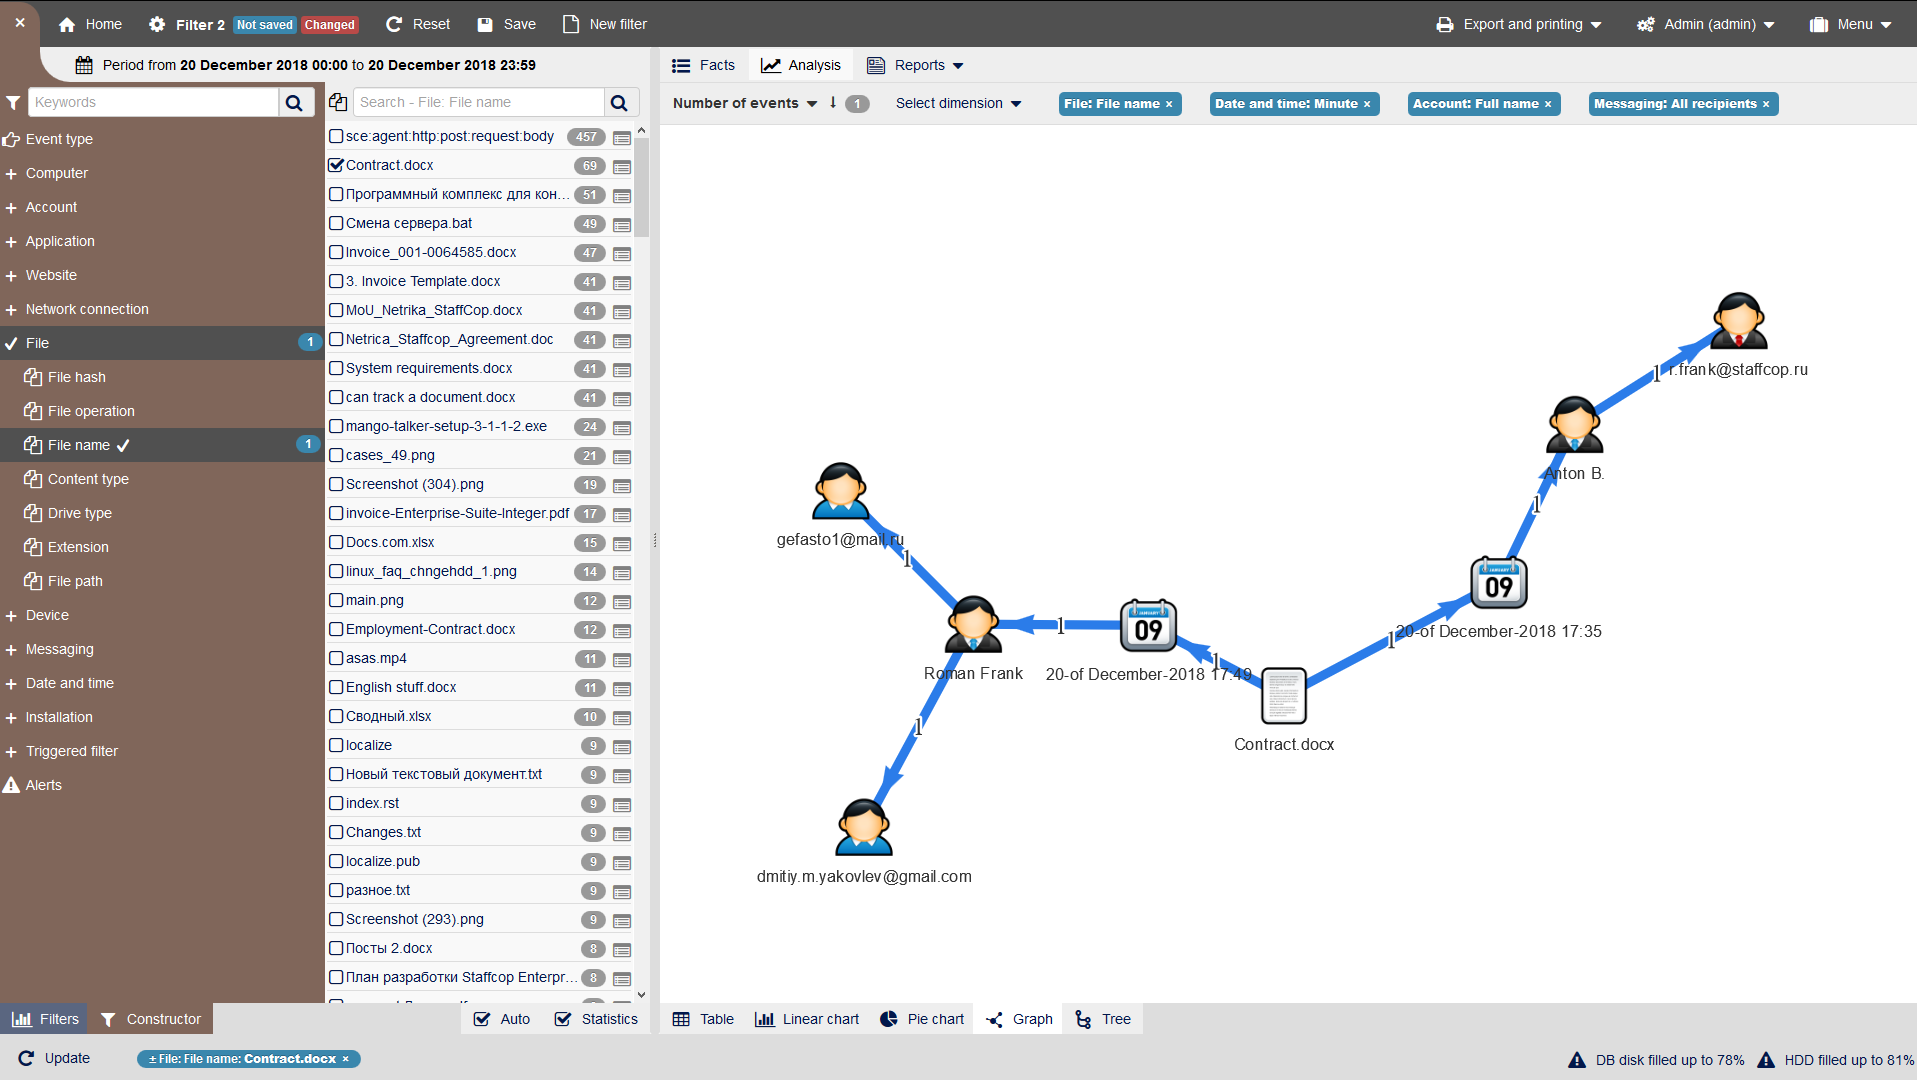Click the Update button
Viewport: 1917px width, 1080px height.
click(x=55, y=1058)
